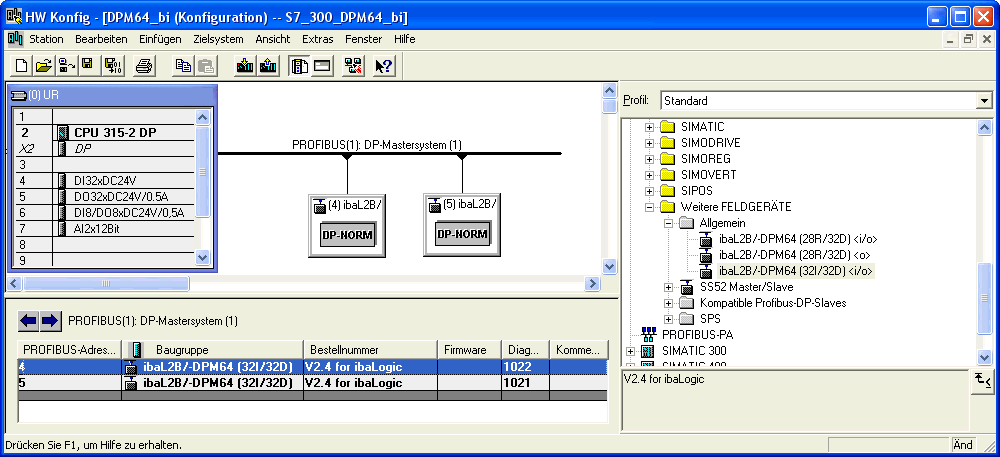Click the Weitere FELDGERÄTE folder

pos(736,207)
